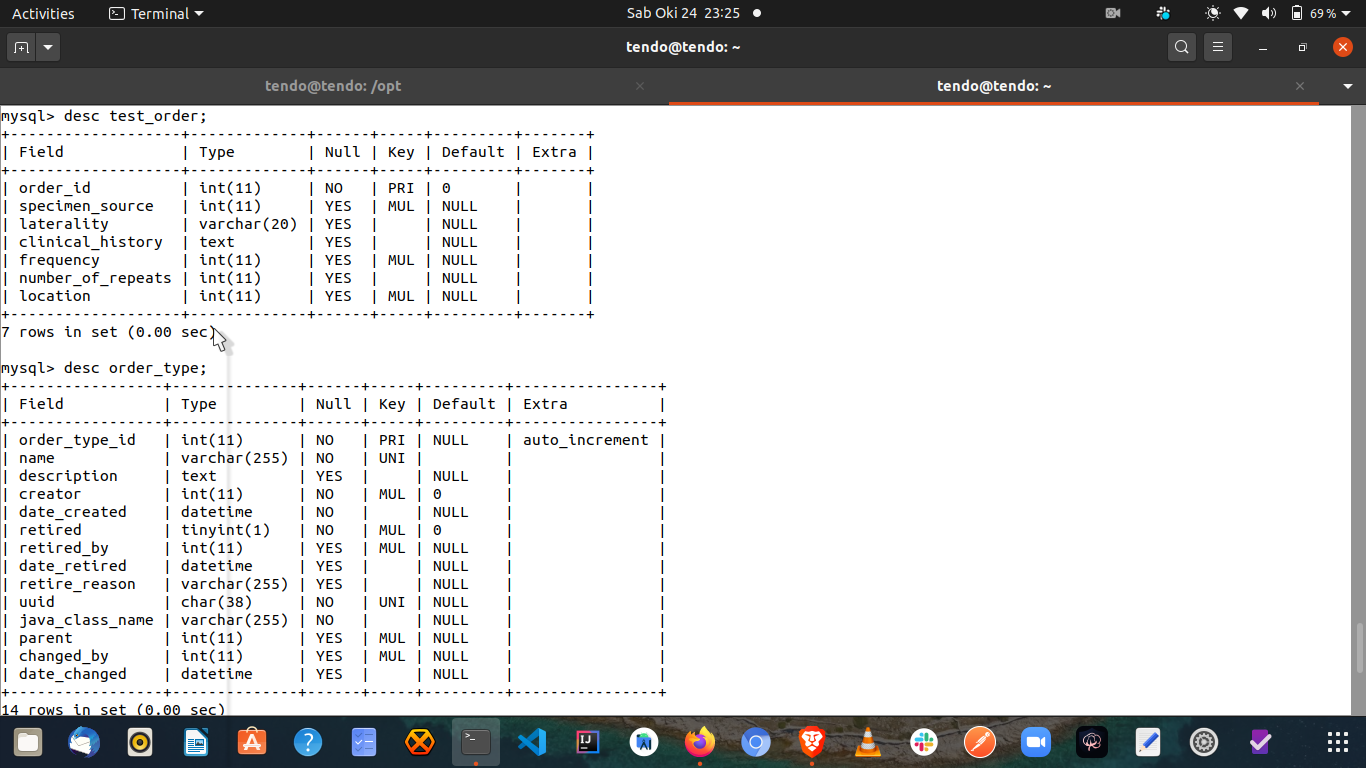Screen dimensions: 1366x768
Task: Click the 'auto_increment' extra value
Action: pos(586,440)
